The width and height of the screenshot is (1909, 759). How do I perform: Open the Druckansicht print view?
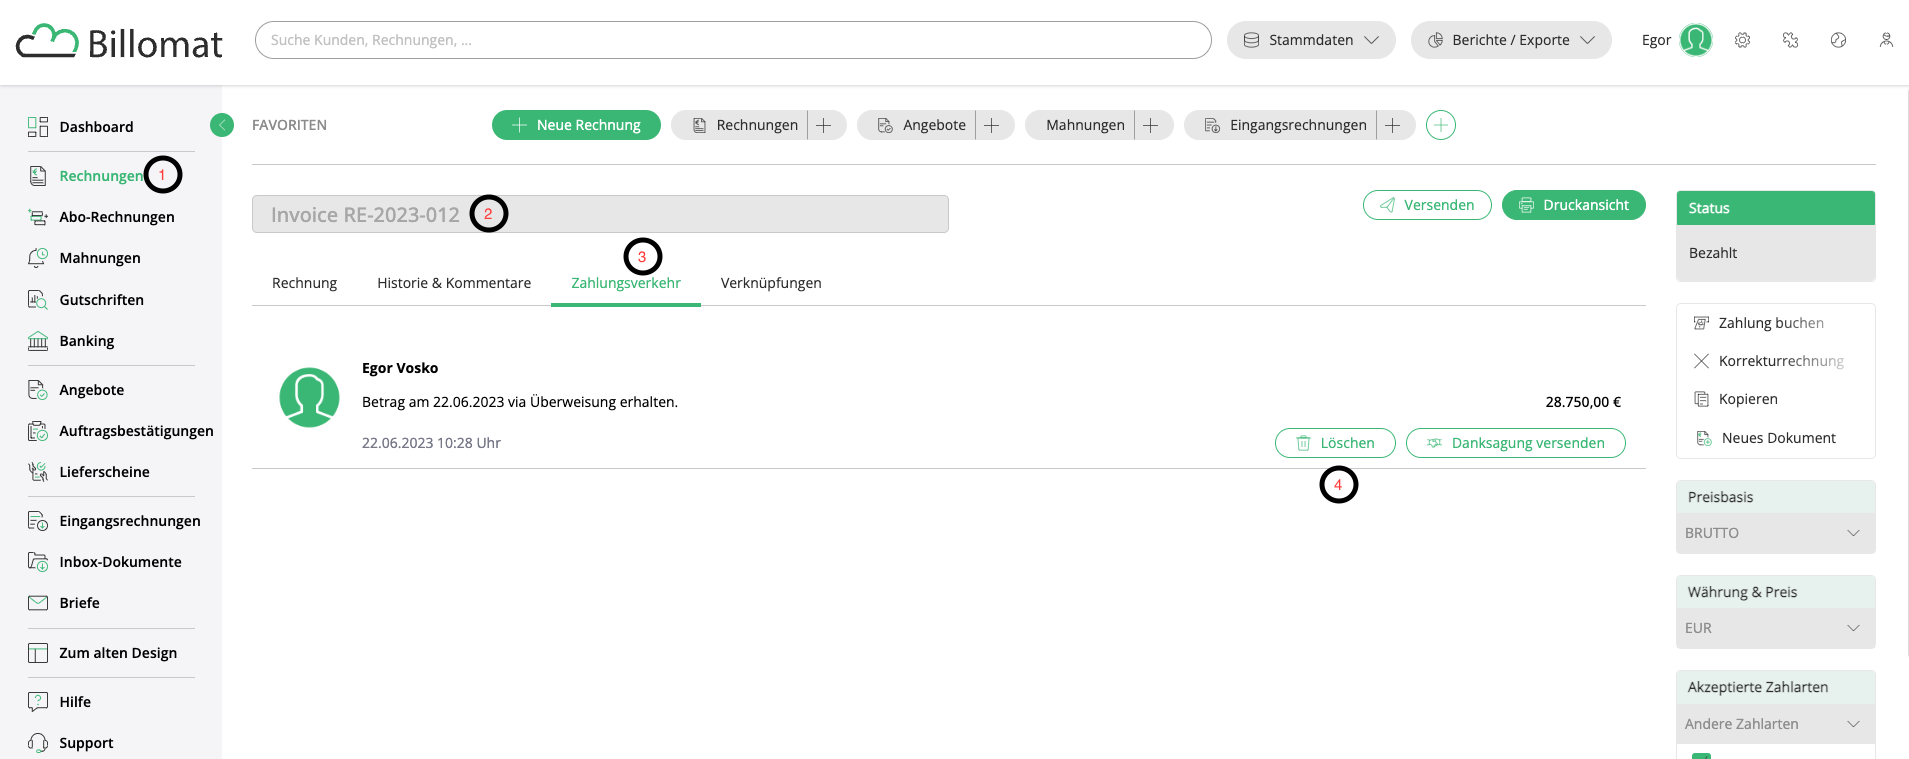[x=1574, y=205]
